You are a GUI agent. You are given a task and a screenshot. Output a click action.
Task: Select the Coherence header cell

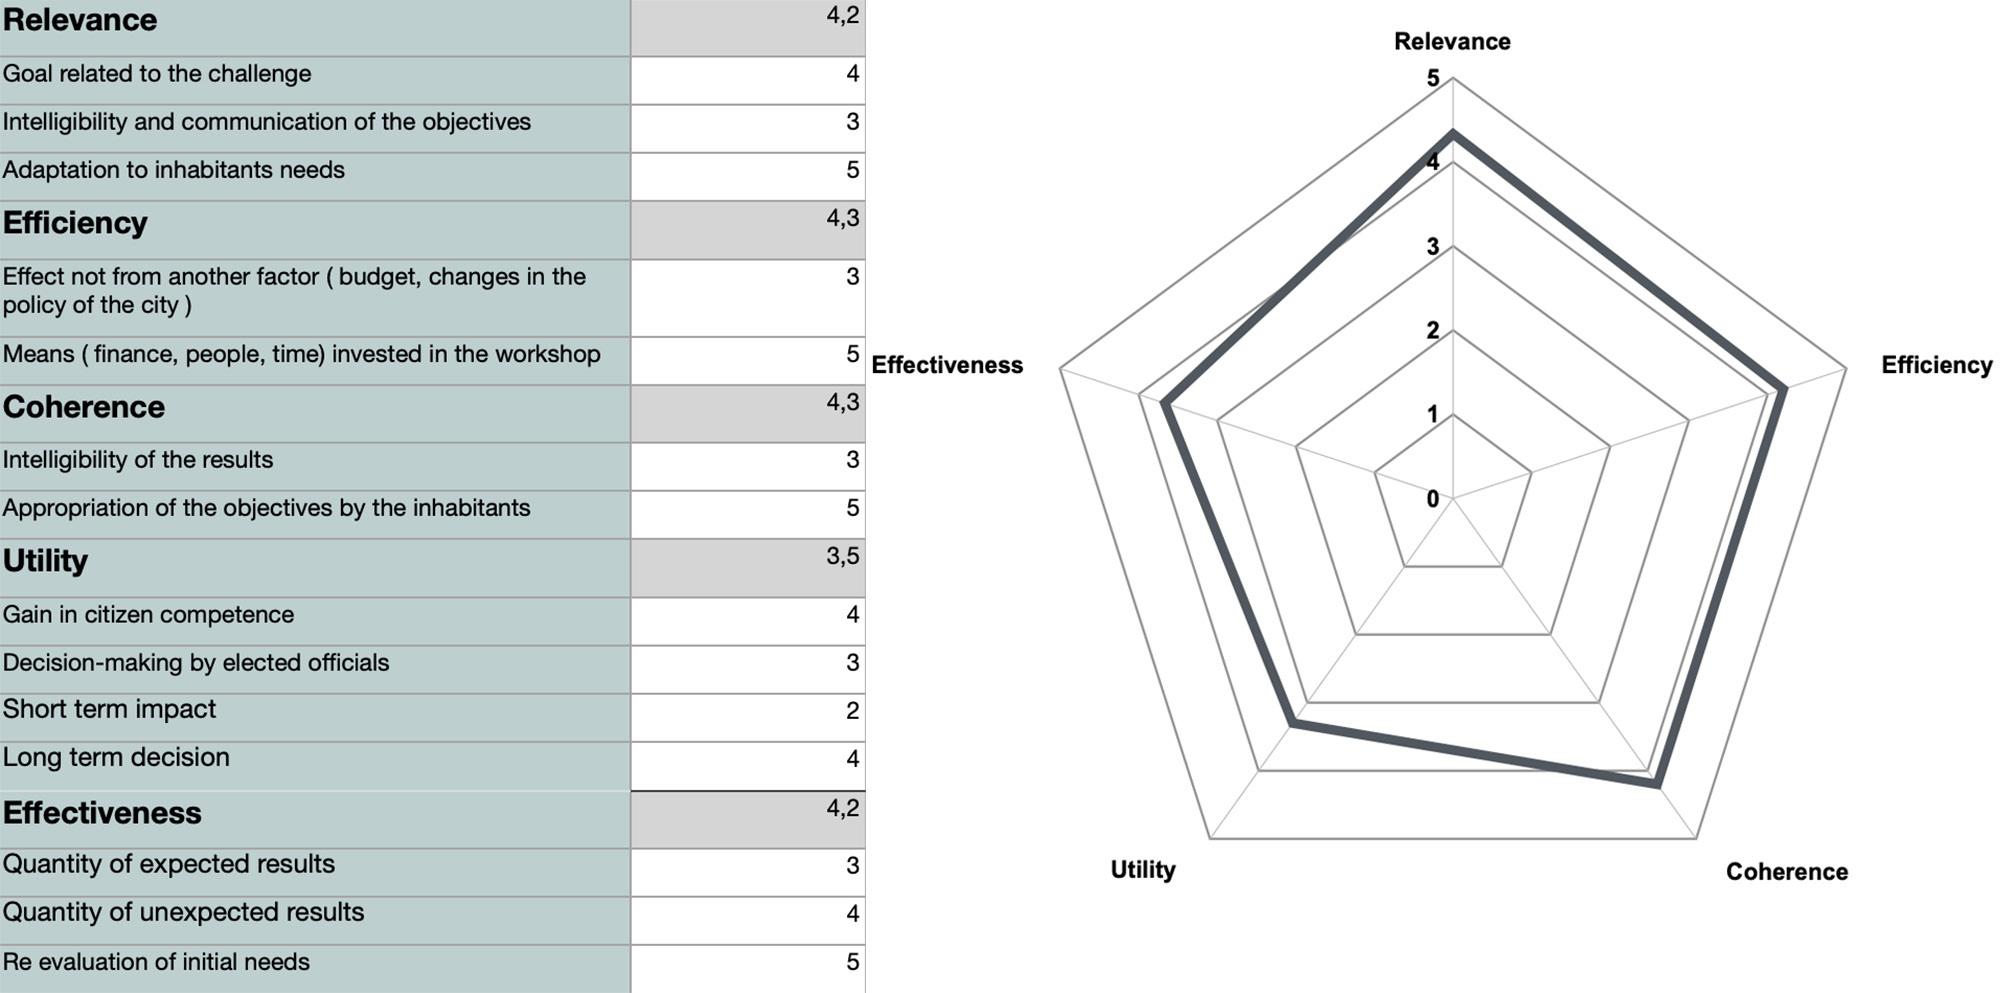(x=315, y=414)
